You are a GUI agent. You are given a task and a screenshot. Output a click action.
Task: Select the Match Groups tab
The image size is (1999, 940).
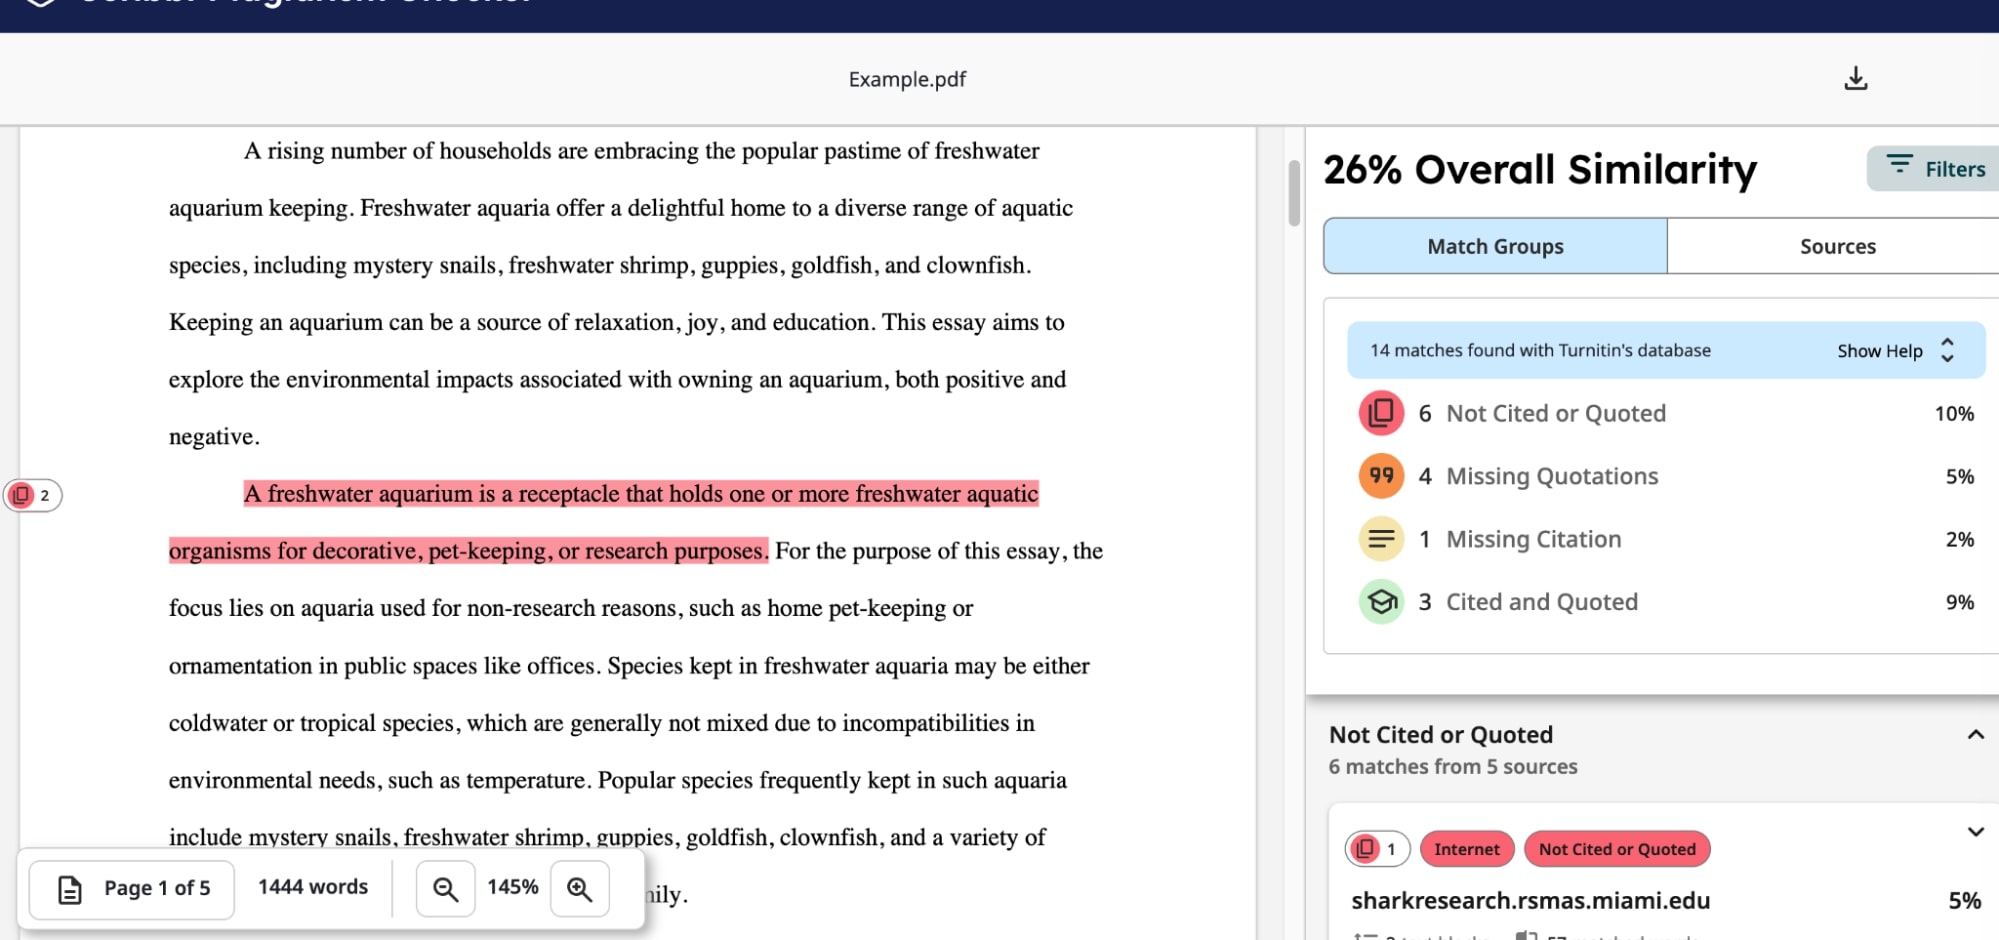coord(1495,246)
